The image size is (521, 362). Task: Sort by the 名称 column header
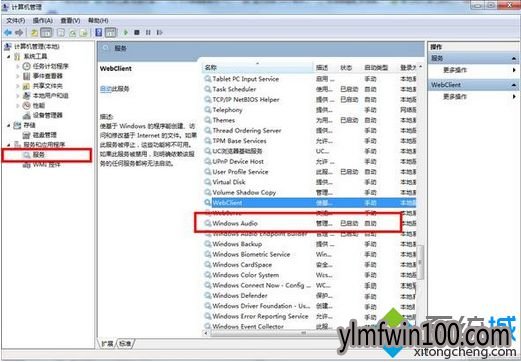pos(257,68)
